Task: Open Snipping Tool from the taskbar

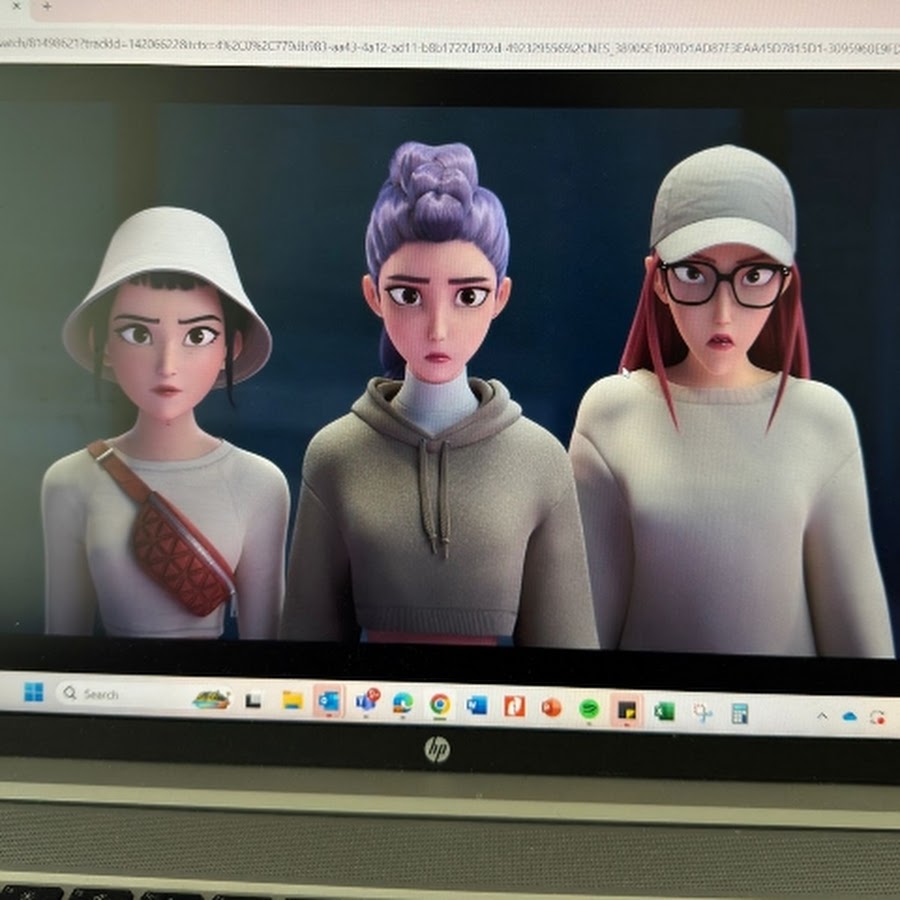Action: click(702, 712)
